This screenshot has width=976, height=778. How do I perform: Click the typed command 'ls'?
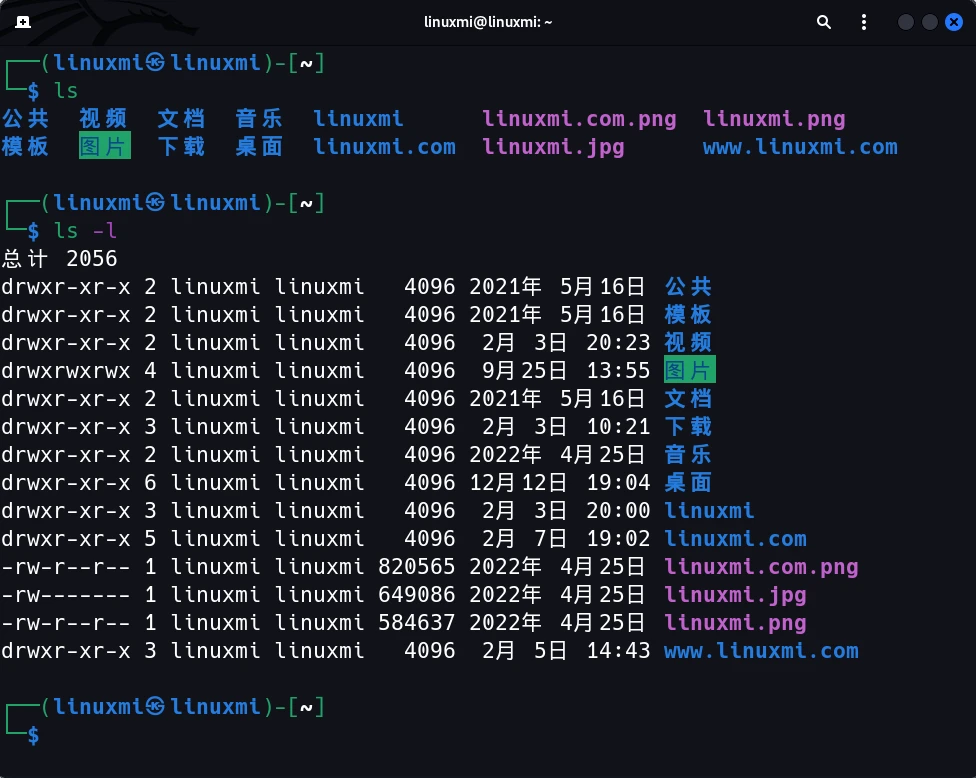[x=66, y=91]
